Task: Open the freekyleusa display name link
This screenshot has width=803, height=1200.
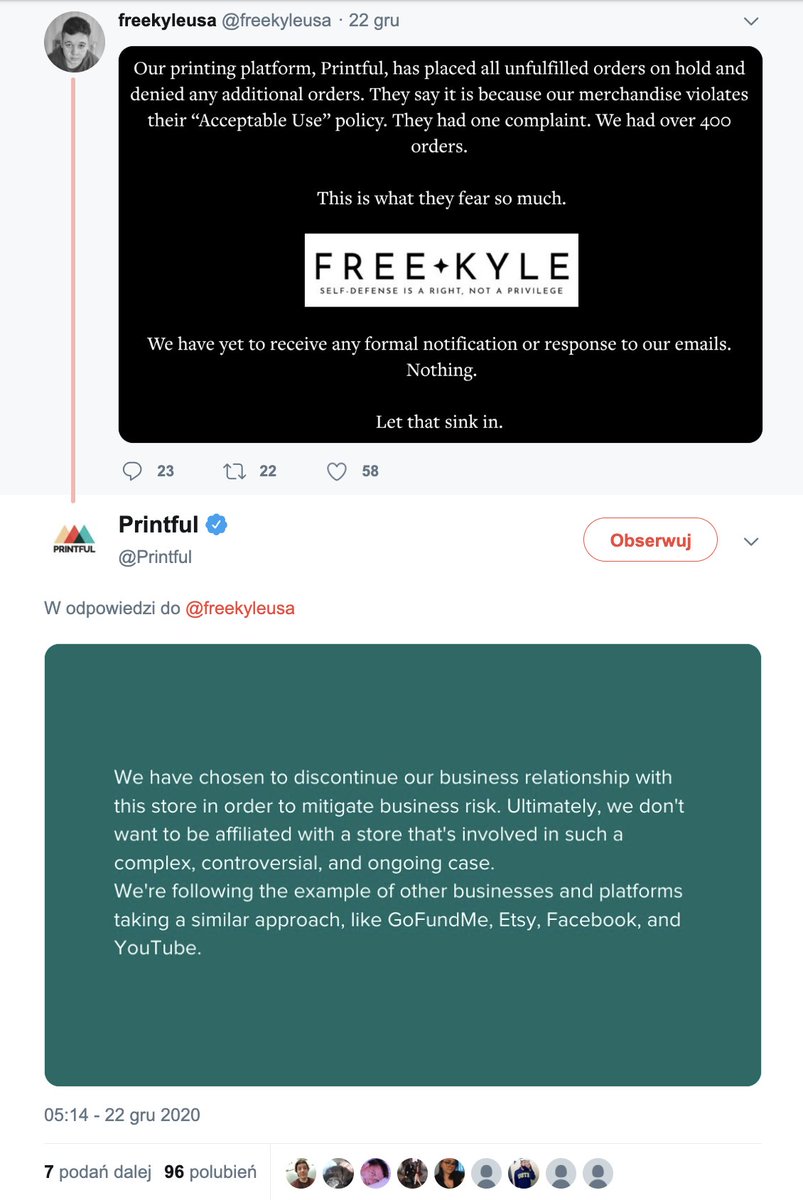Action: click(x=167, y=20)
